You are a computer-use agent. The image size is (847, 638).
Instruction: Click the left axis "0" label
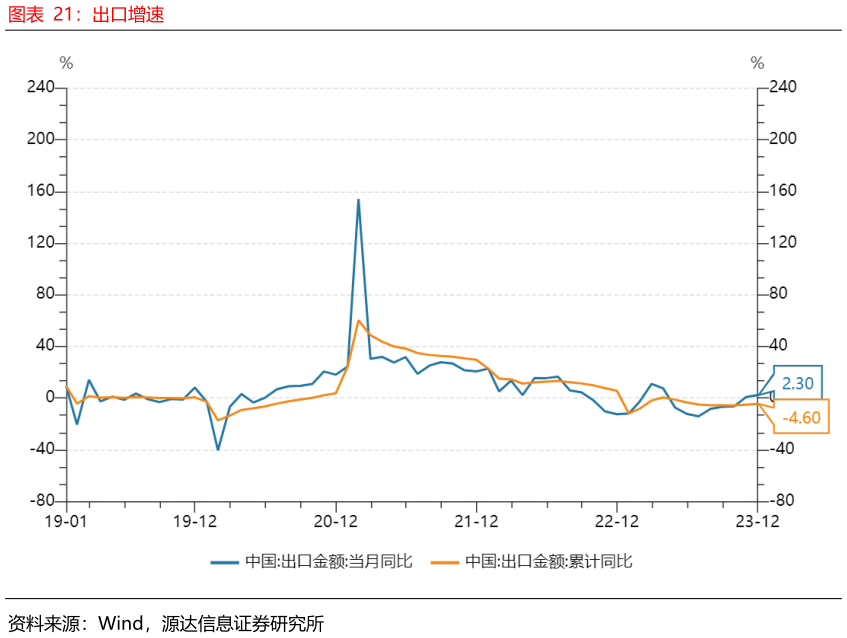coord(50,397)
